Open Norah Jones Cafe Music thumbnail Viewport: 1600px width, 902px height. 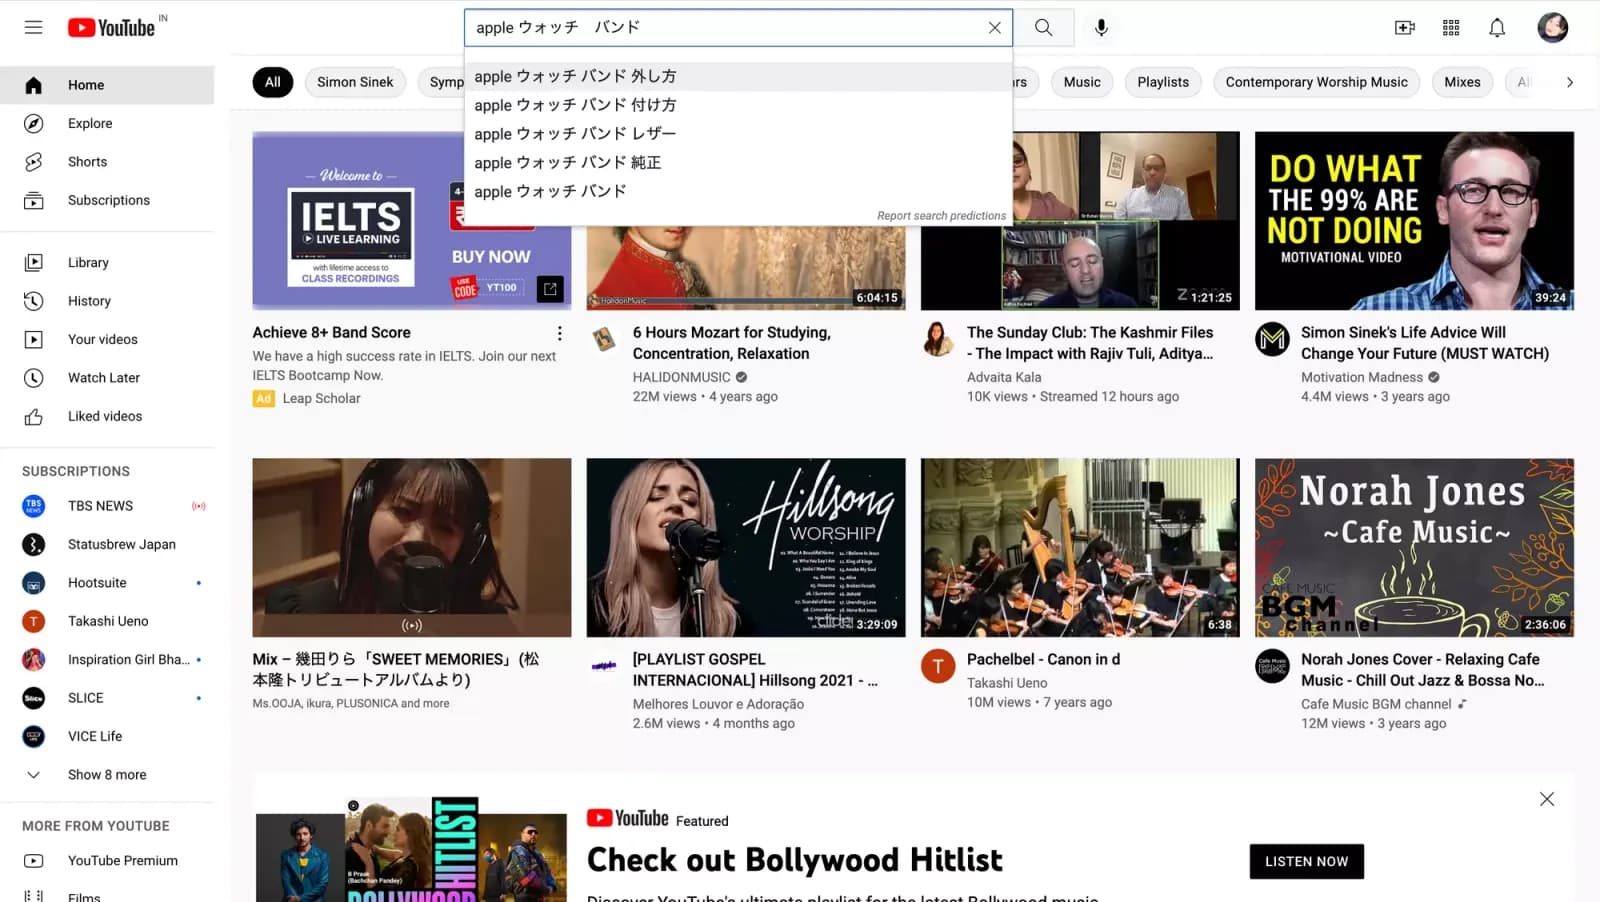coord(1413,547)
